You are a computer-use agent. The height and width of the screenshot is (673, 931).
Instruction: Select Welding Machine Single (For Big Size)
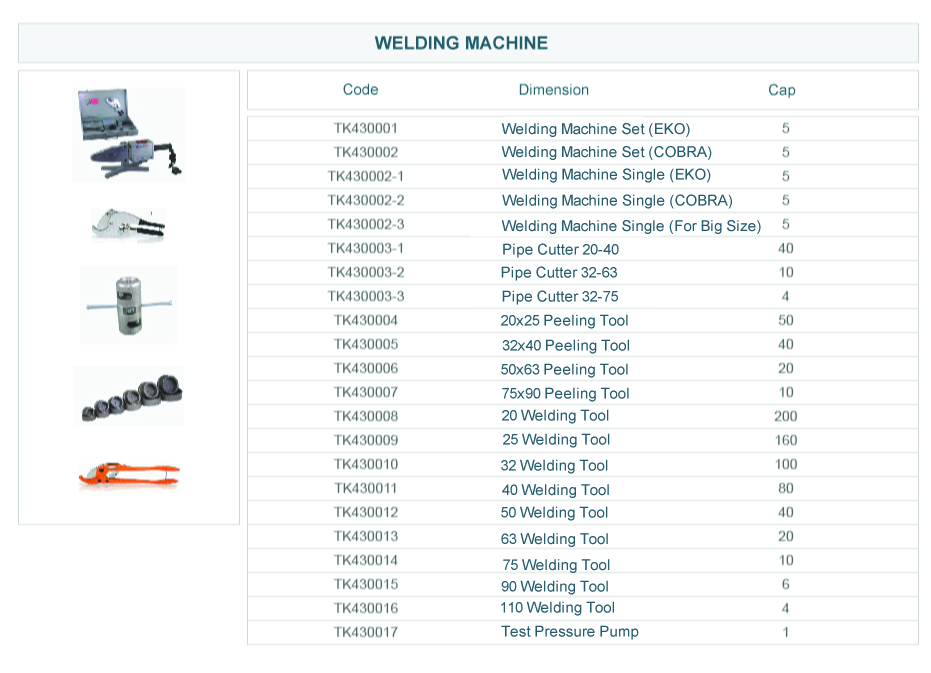[x=631, y=226]
